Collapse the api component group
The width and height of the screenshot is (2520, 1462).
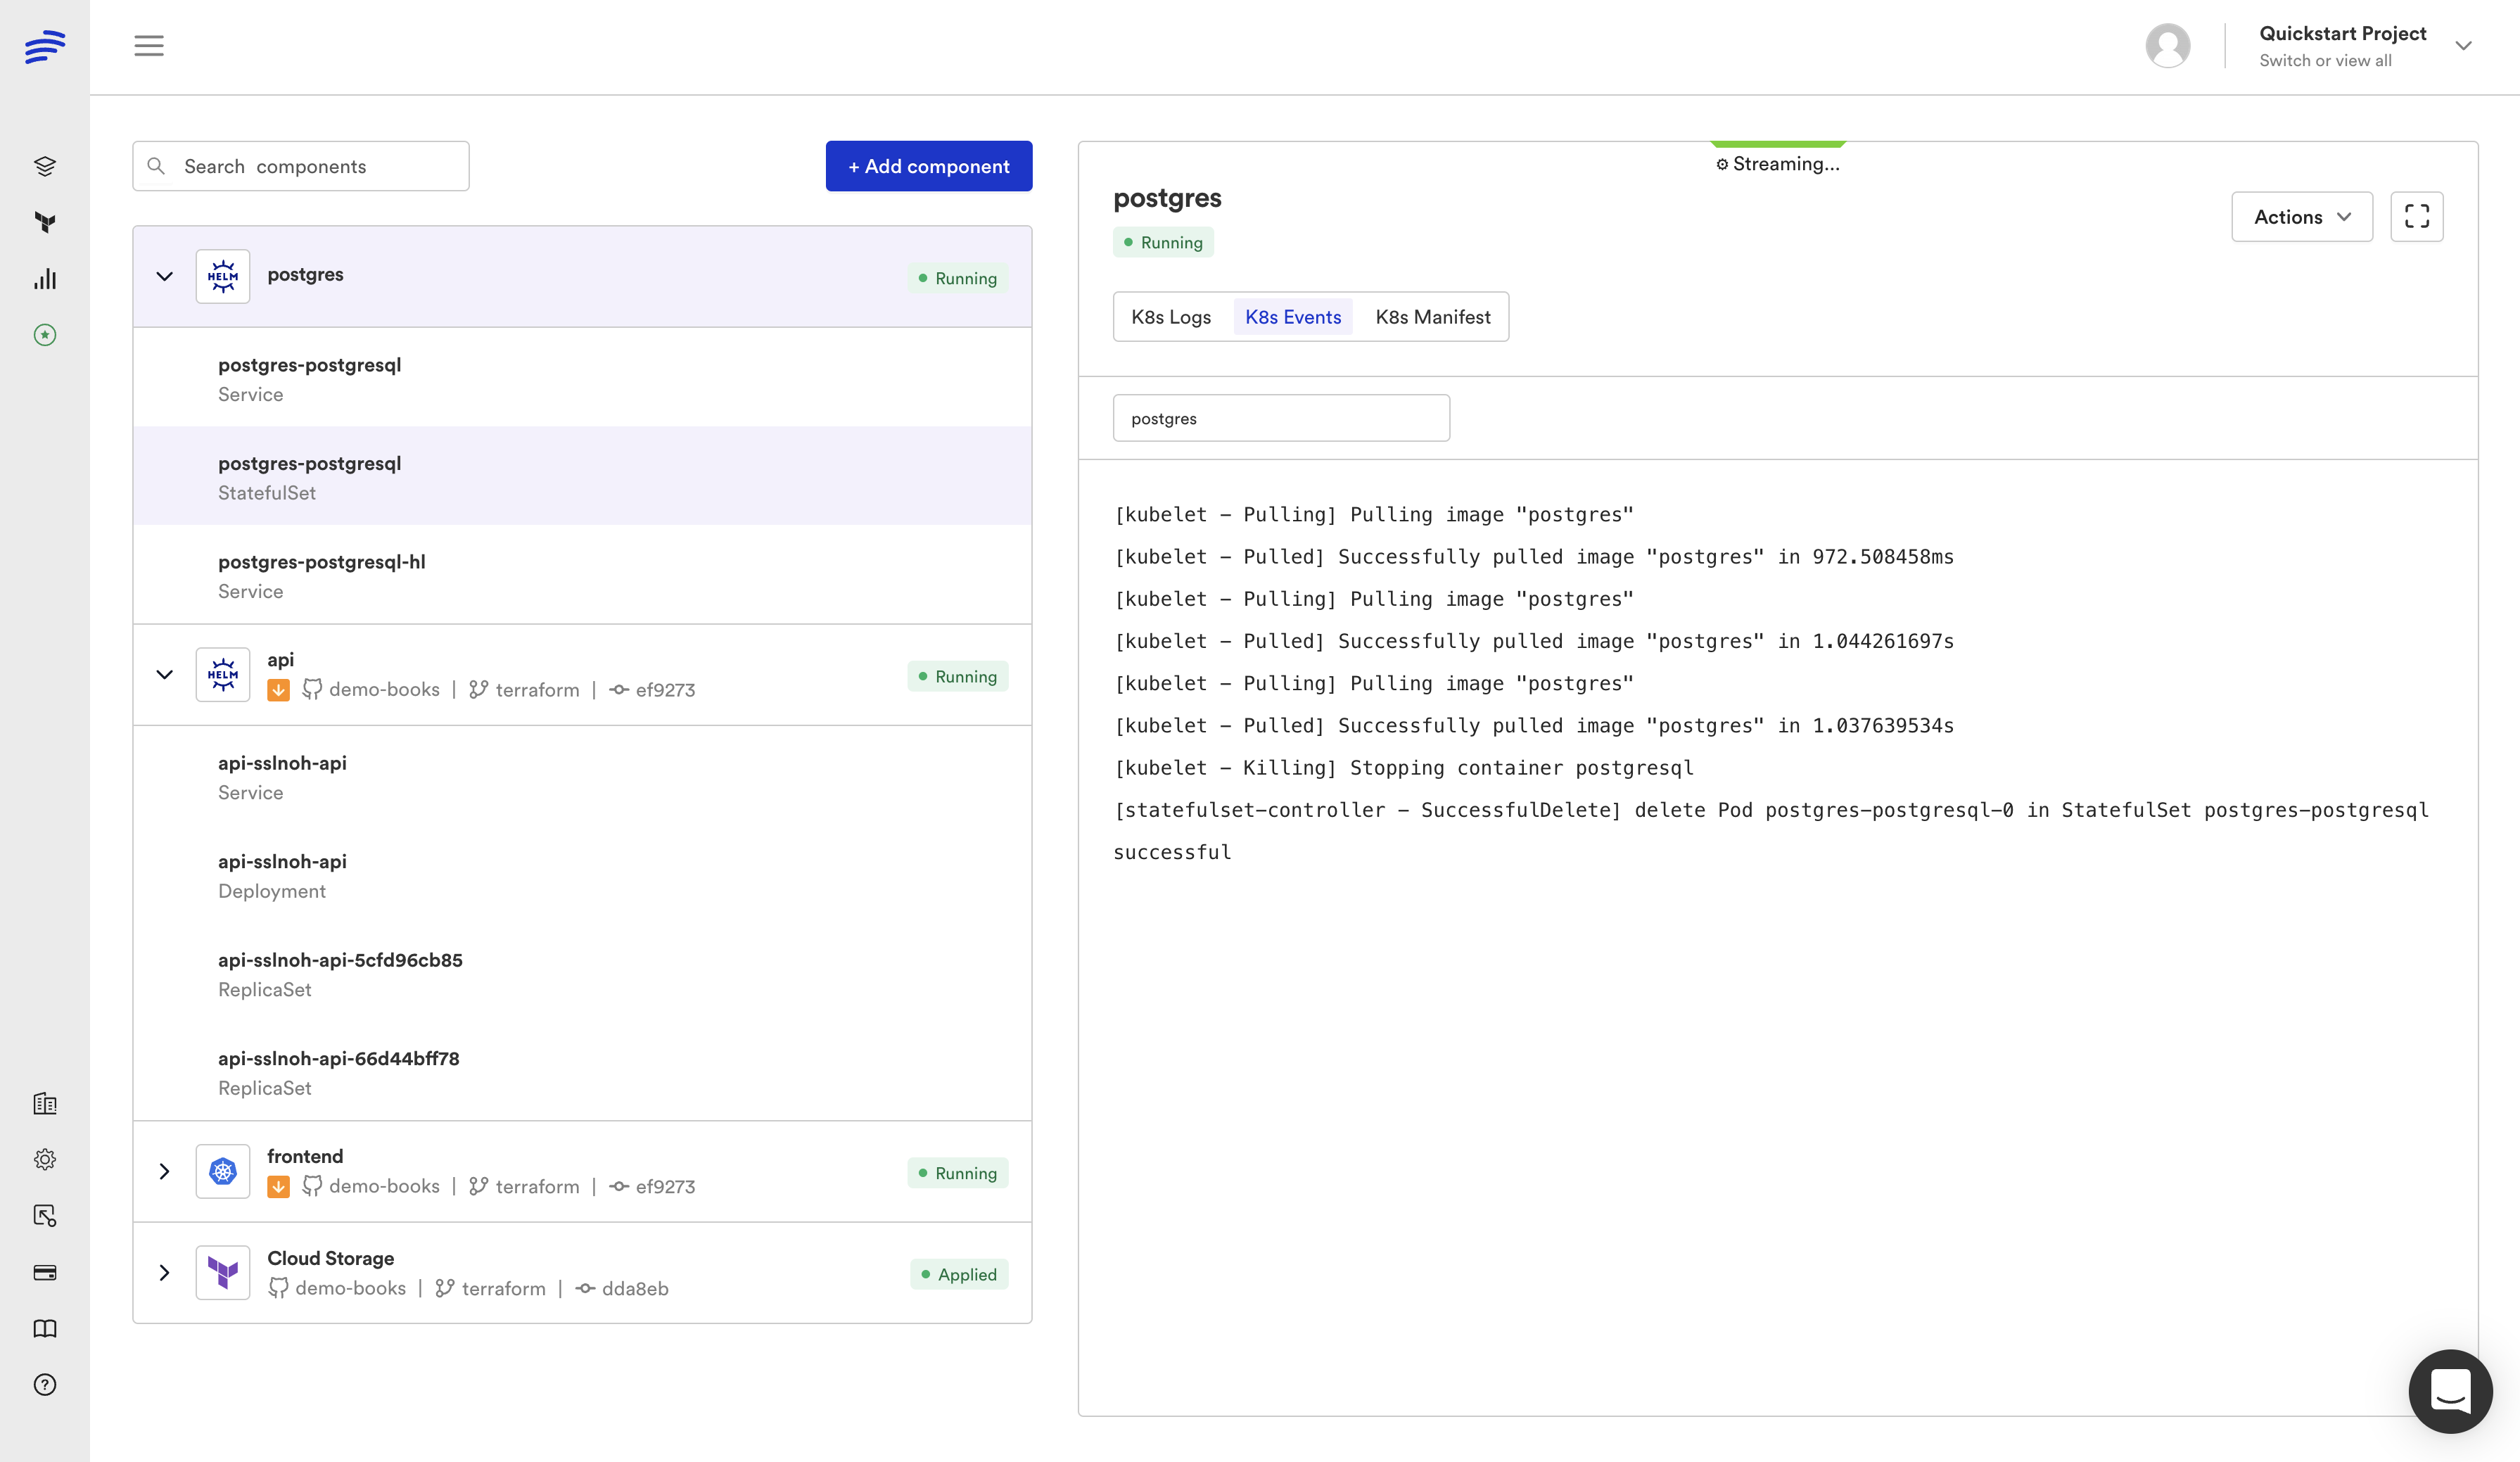tap(165, 675)
